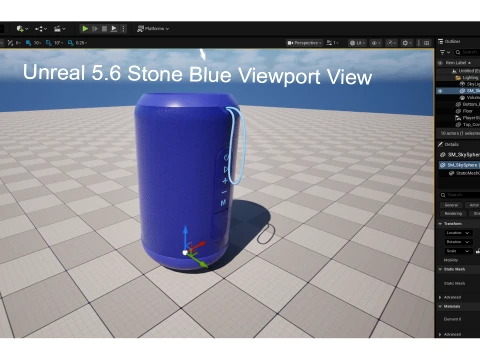The width and height of the screenshot is (480, 360).
Task: Open the viewport Show flags eye dropdown
Action: click(376, 43)
